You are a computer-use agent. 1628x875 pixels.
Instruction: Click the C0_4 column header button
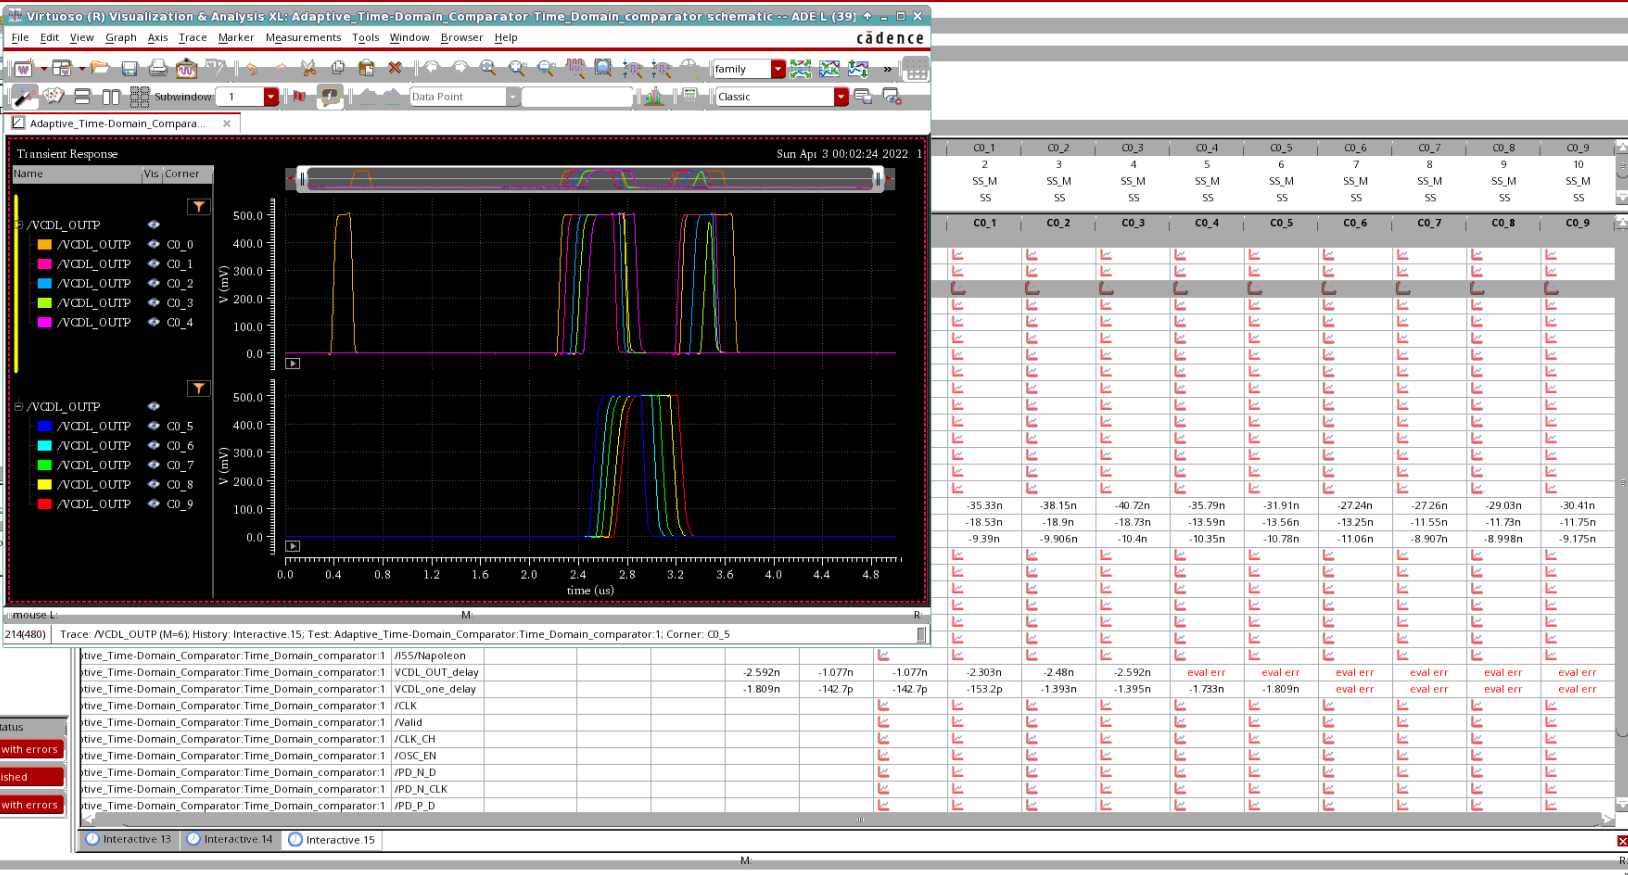pos(1207,223)
